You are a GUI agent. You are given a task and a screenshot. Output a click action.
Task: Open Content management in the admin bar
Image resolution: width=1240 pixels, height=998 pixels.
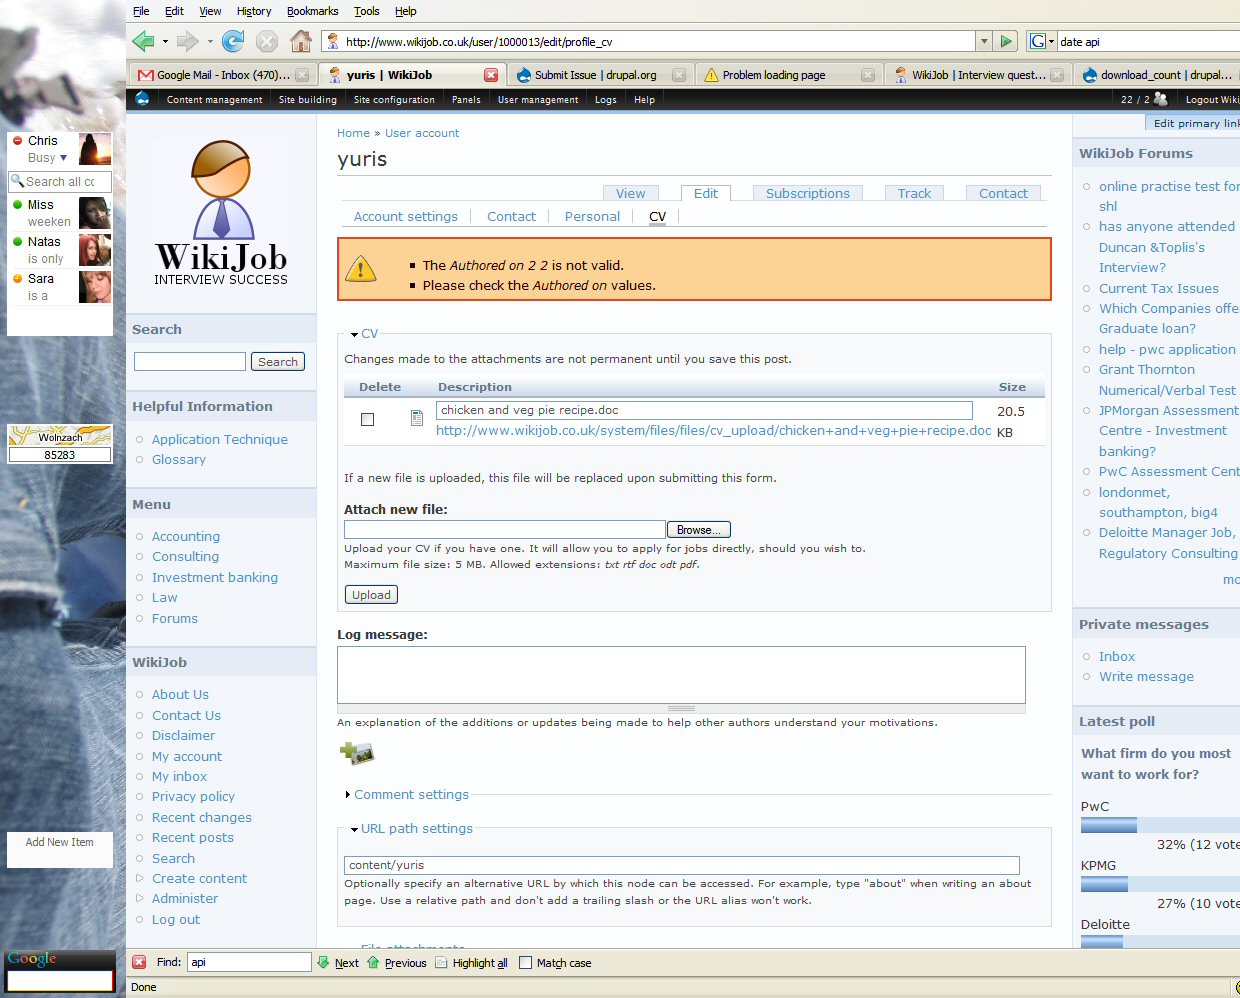click(x=214, y=99)
